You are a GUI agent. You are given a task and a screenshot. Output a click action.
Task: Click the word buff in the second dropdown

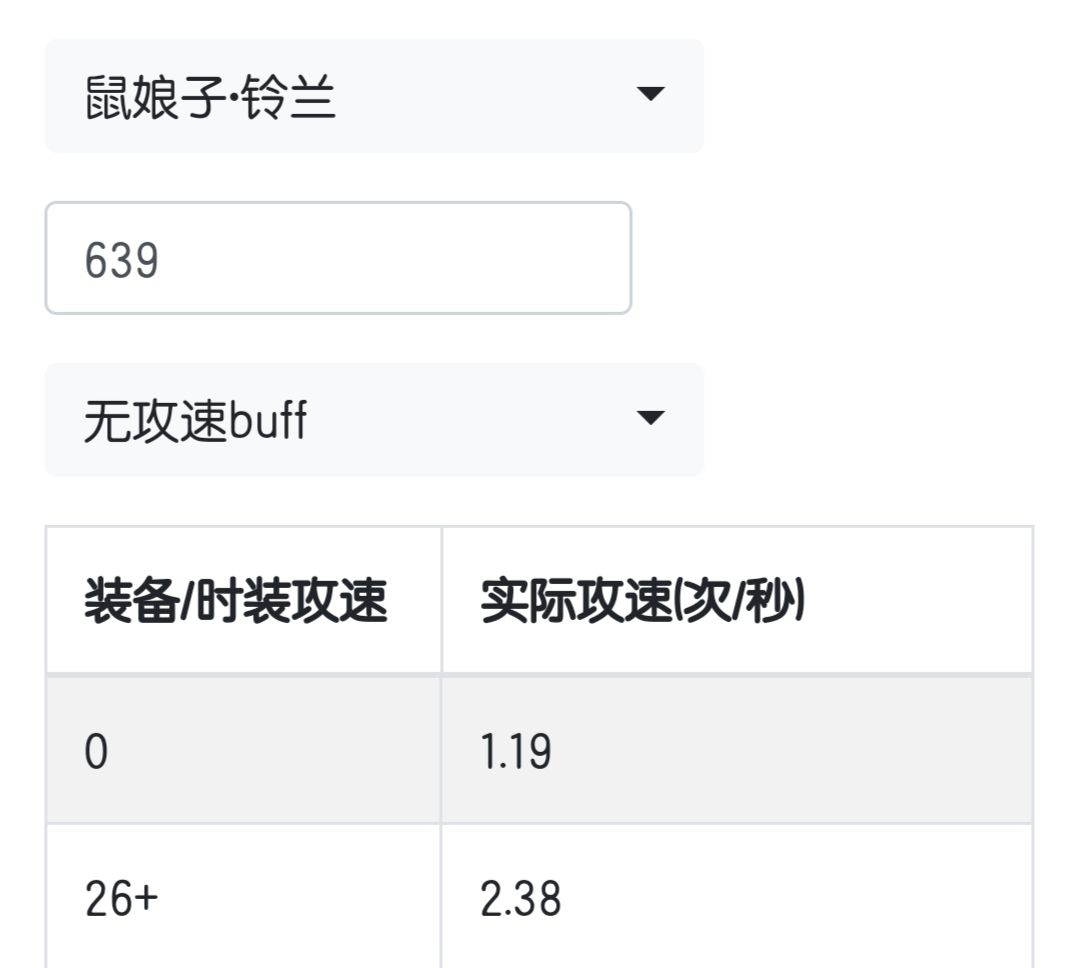[x=268, y=421]
